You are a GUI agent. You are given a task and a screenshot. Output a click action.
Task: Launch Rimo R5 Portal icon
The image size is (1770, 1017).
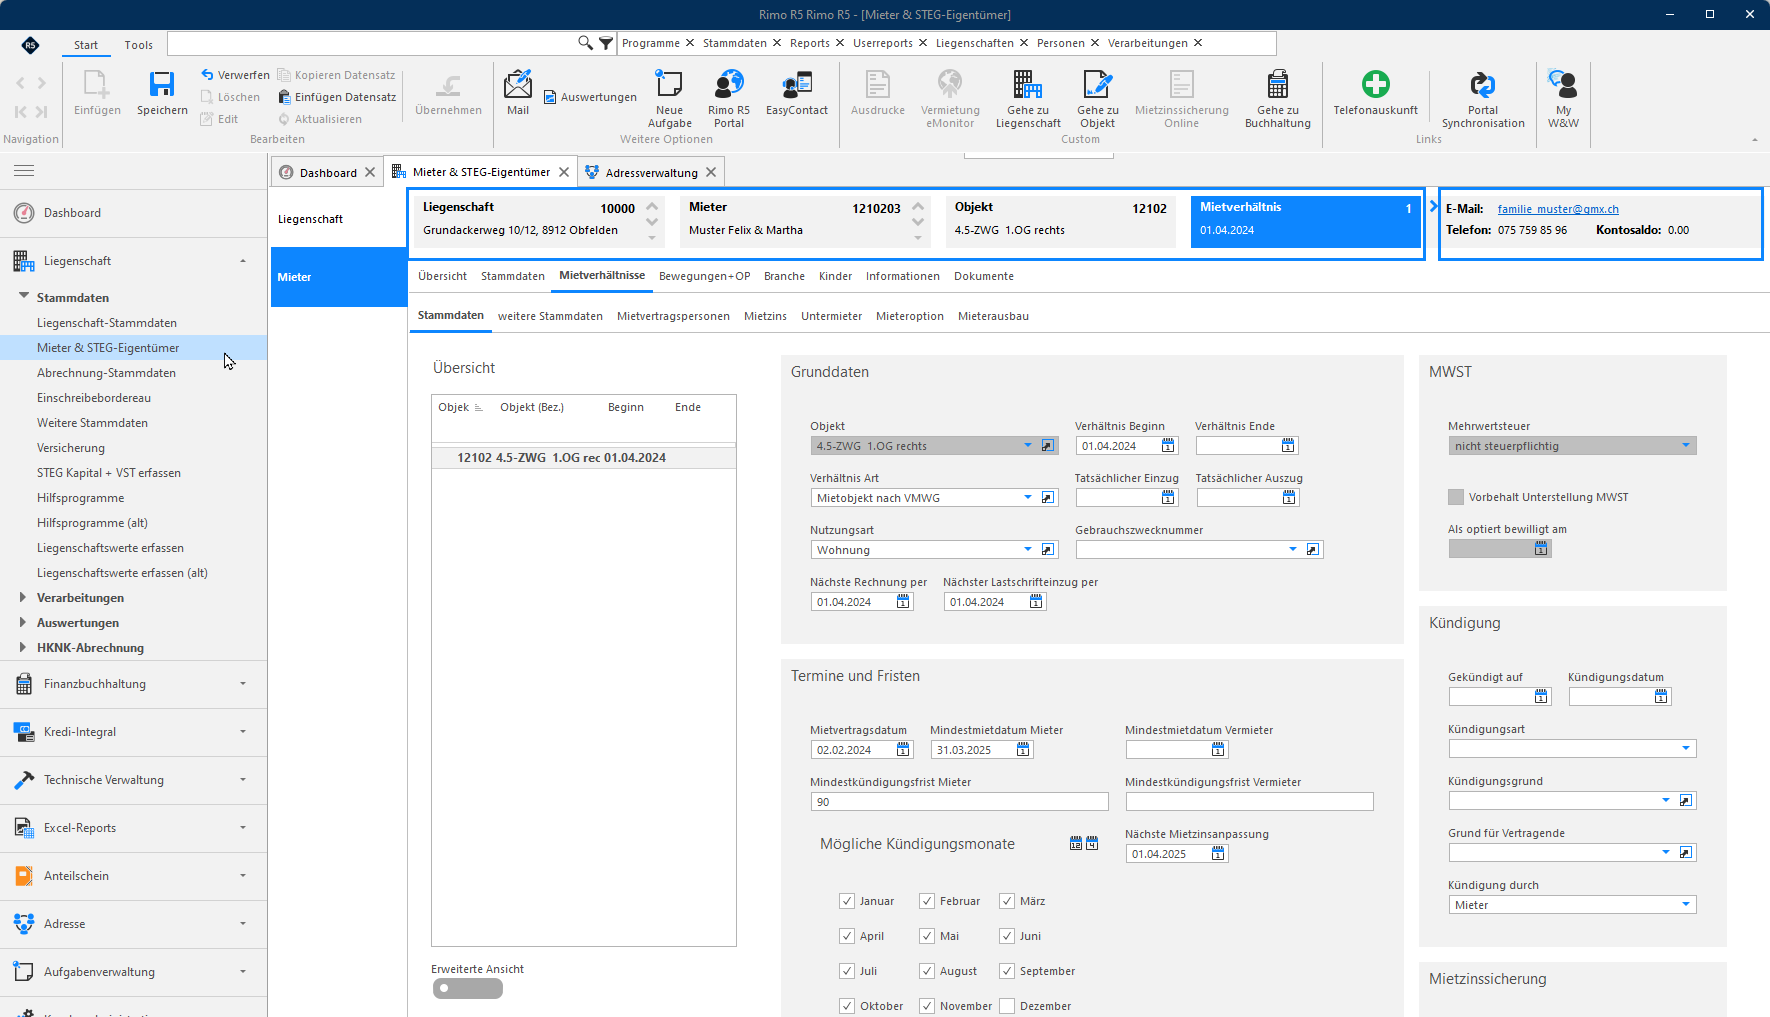(x=729, y=84)
